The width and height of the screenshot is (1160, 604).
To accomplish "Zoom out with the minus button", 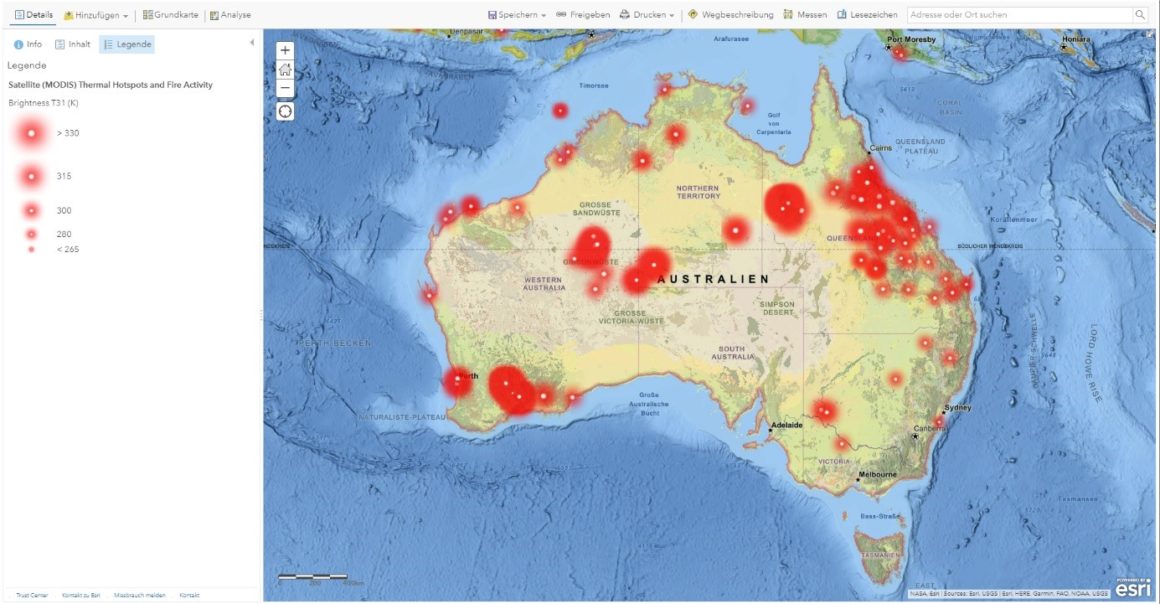I will 285,89.
